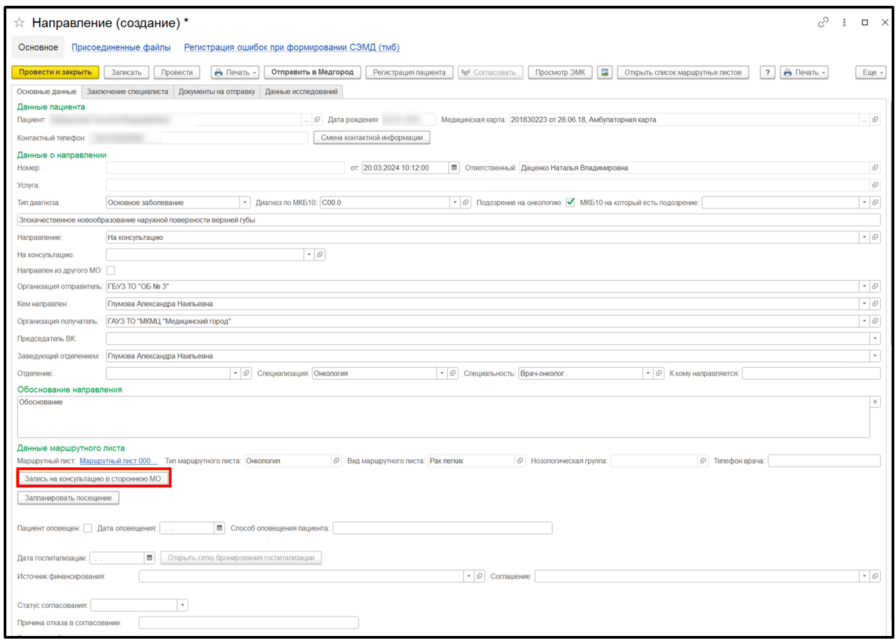Image resolution: width=896 pixels, height=643 pixels.
Task: Expand the Тип диагноза dropdown
Action: (245, 202)
